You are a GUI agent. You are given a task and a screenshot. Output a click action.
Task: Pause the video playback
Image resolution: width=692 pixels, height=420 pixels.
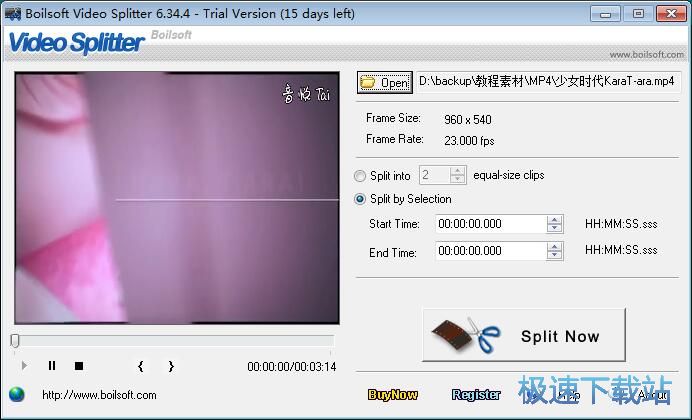tap(52, 366)
